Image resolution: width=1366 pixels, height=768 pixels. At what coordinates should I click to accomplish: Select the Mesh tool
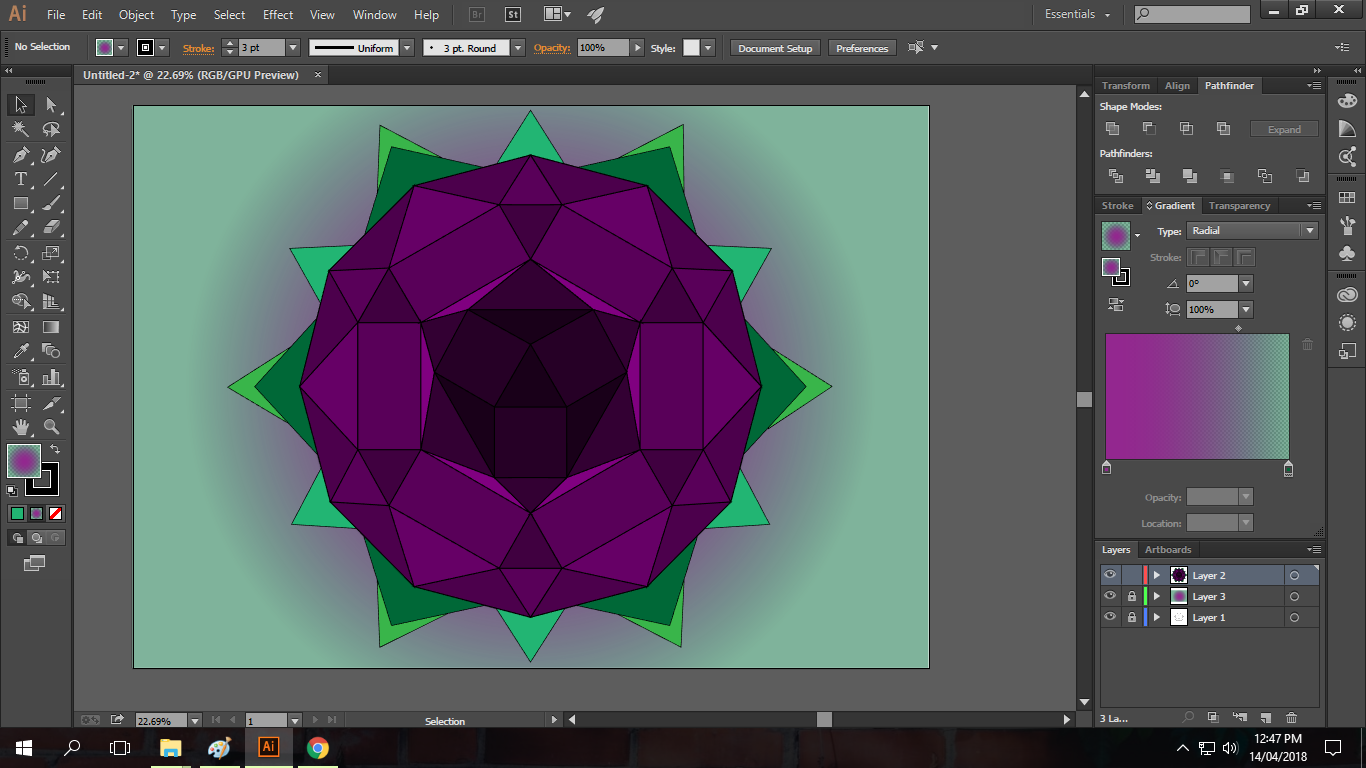(x=21, y=327)
